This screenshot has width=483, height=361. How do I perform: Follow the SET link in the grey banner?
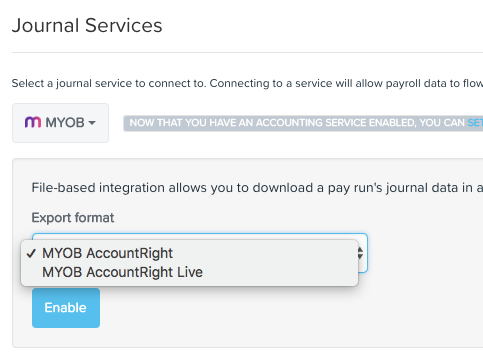coord(475,123)
